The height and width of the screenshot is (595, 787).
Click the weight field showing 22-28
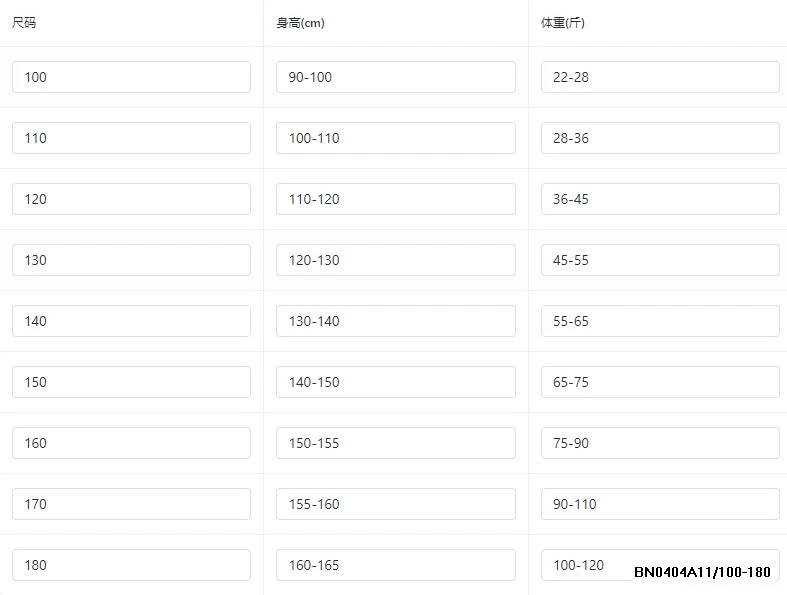(x=660, y=77)
